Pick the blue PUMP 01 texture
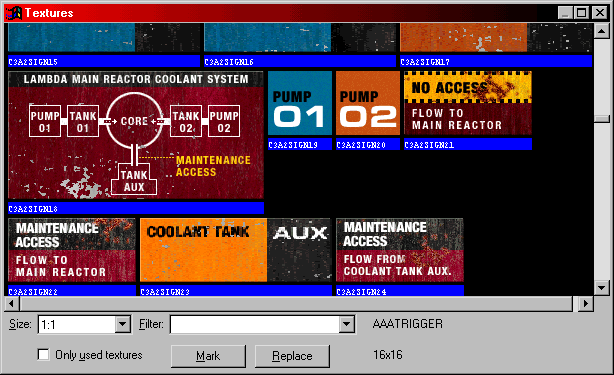This screenshot has width=614, height=375. tap(300, 103)
